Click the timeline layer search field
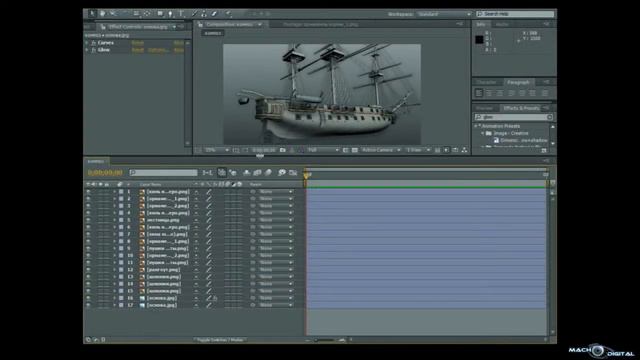 coord(163,173)
